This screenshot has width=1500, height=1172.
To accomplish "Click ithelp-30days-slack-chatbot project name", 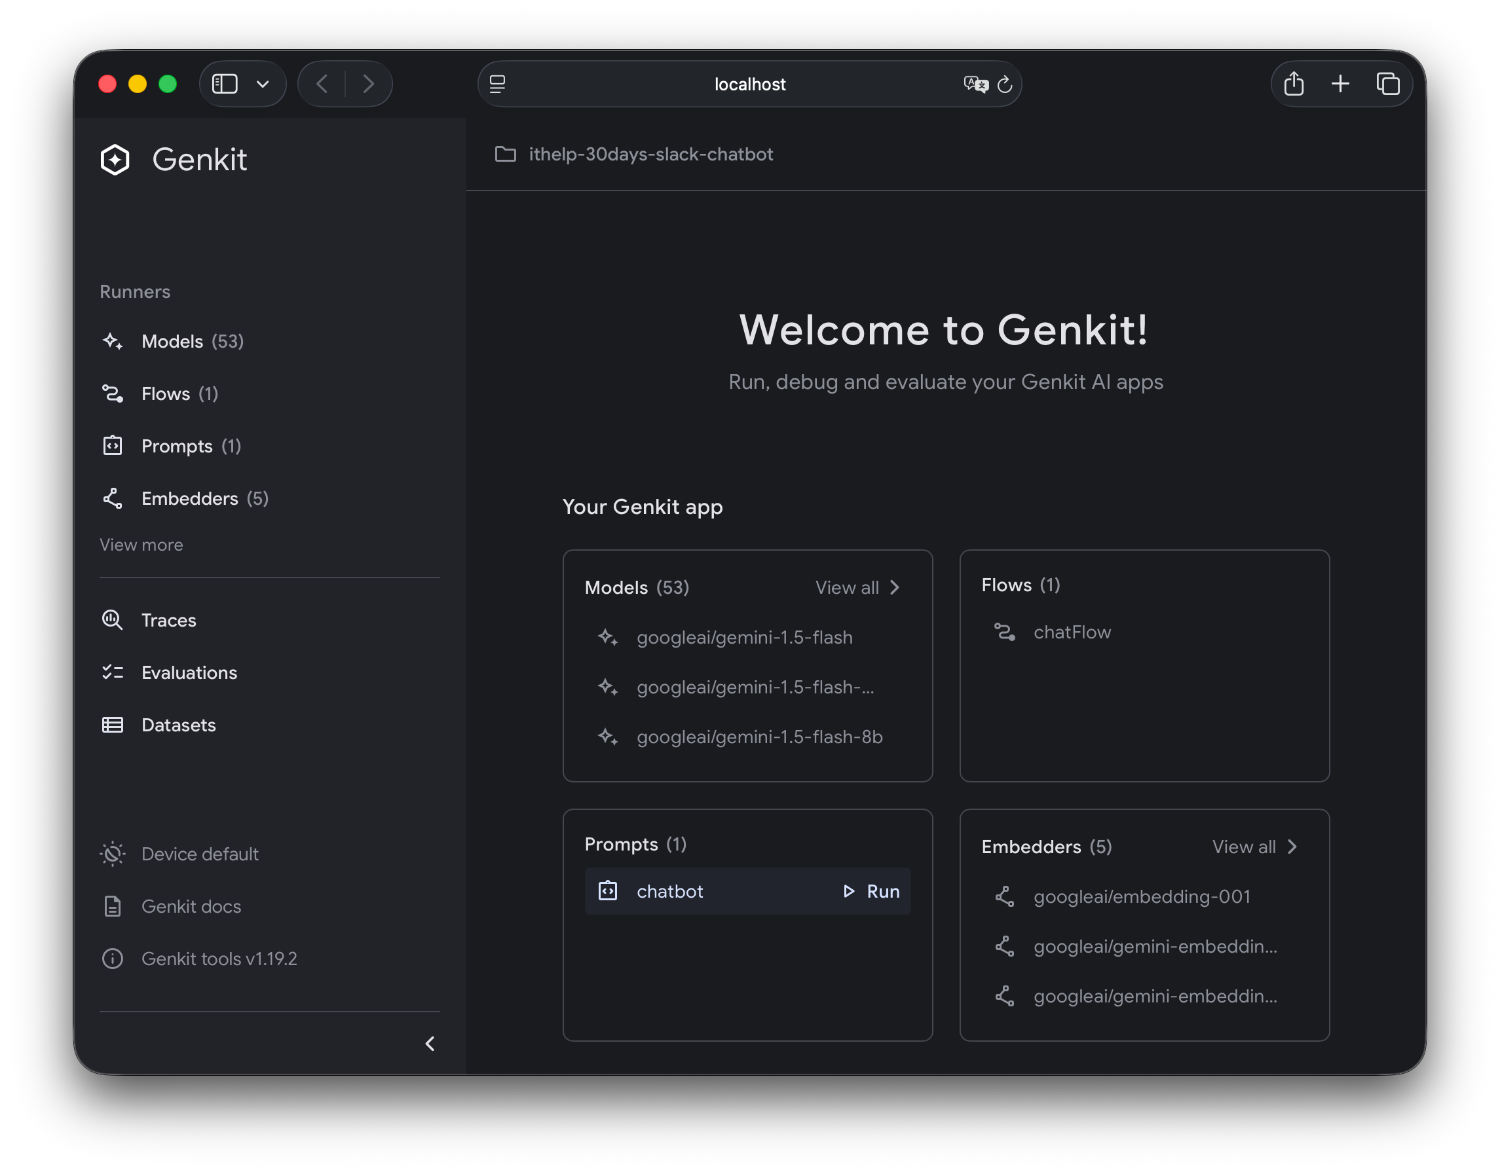I will 651,154.
